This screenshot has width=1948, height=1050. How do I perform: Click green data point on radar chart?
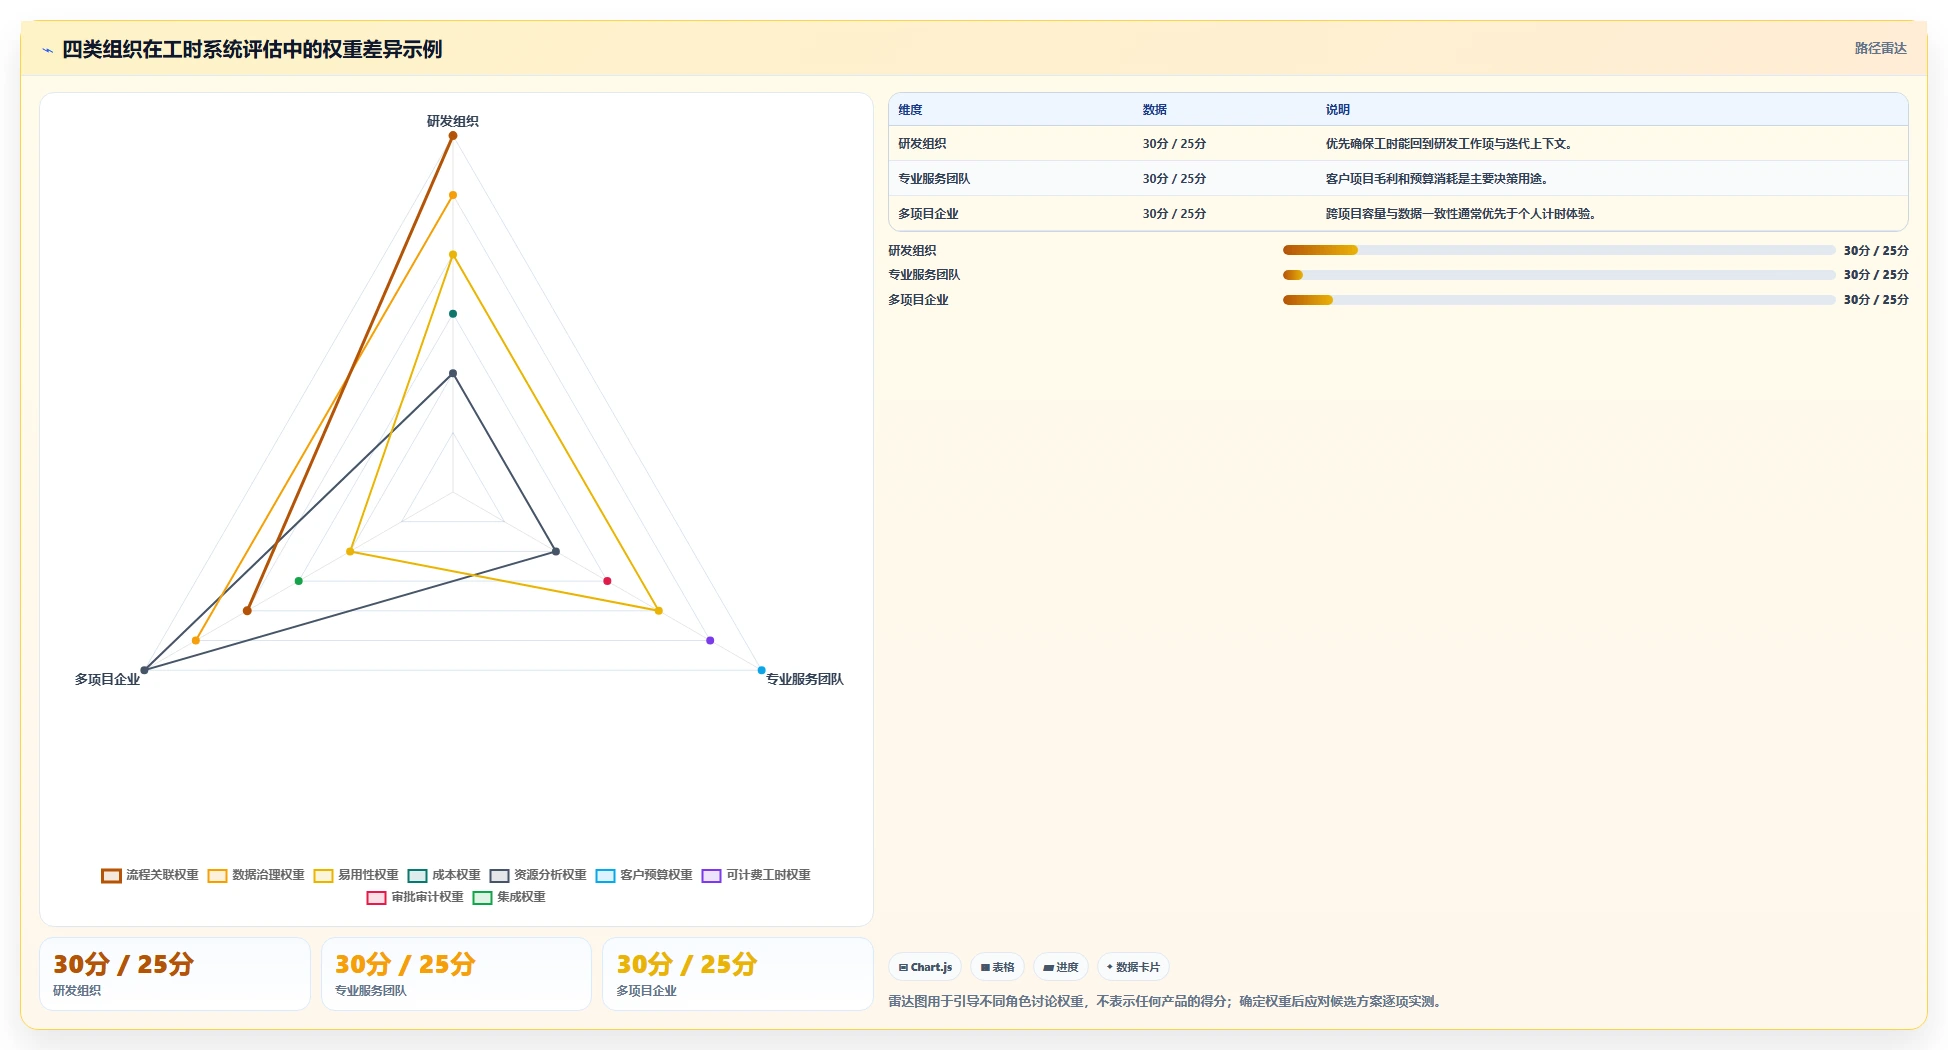coord(299,581)
